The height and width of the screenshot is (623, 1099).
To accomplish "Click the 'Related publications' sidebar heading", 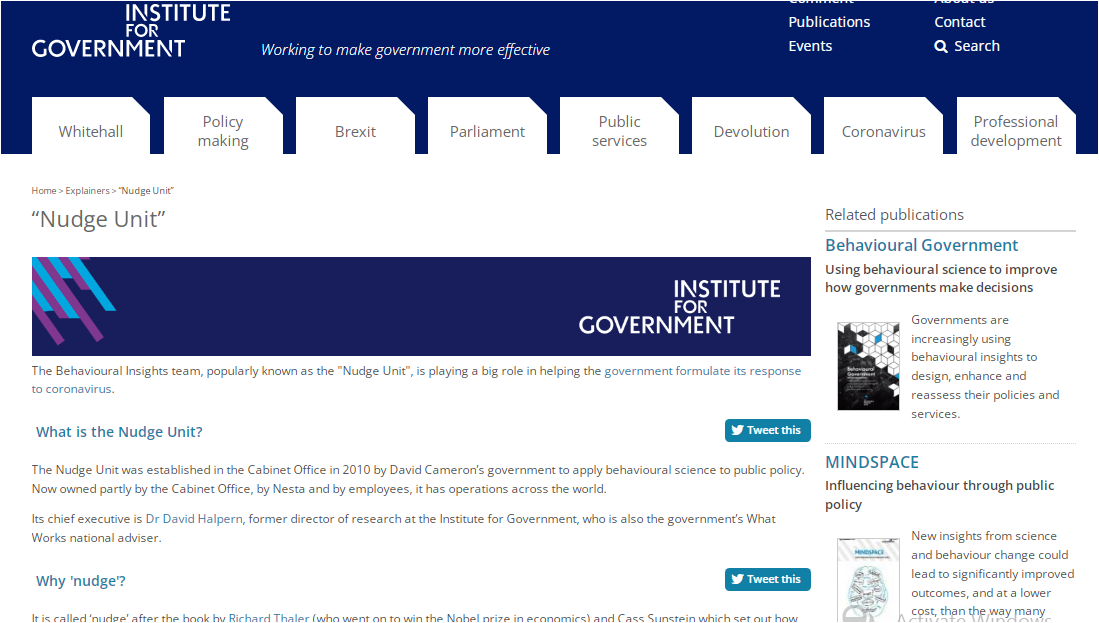I will click(894, 214).
